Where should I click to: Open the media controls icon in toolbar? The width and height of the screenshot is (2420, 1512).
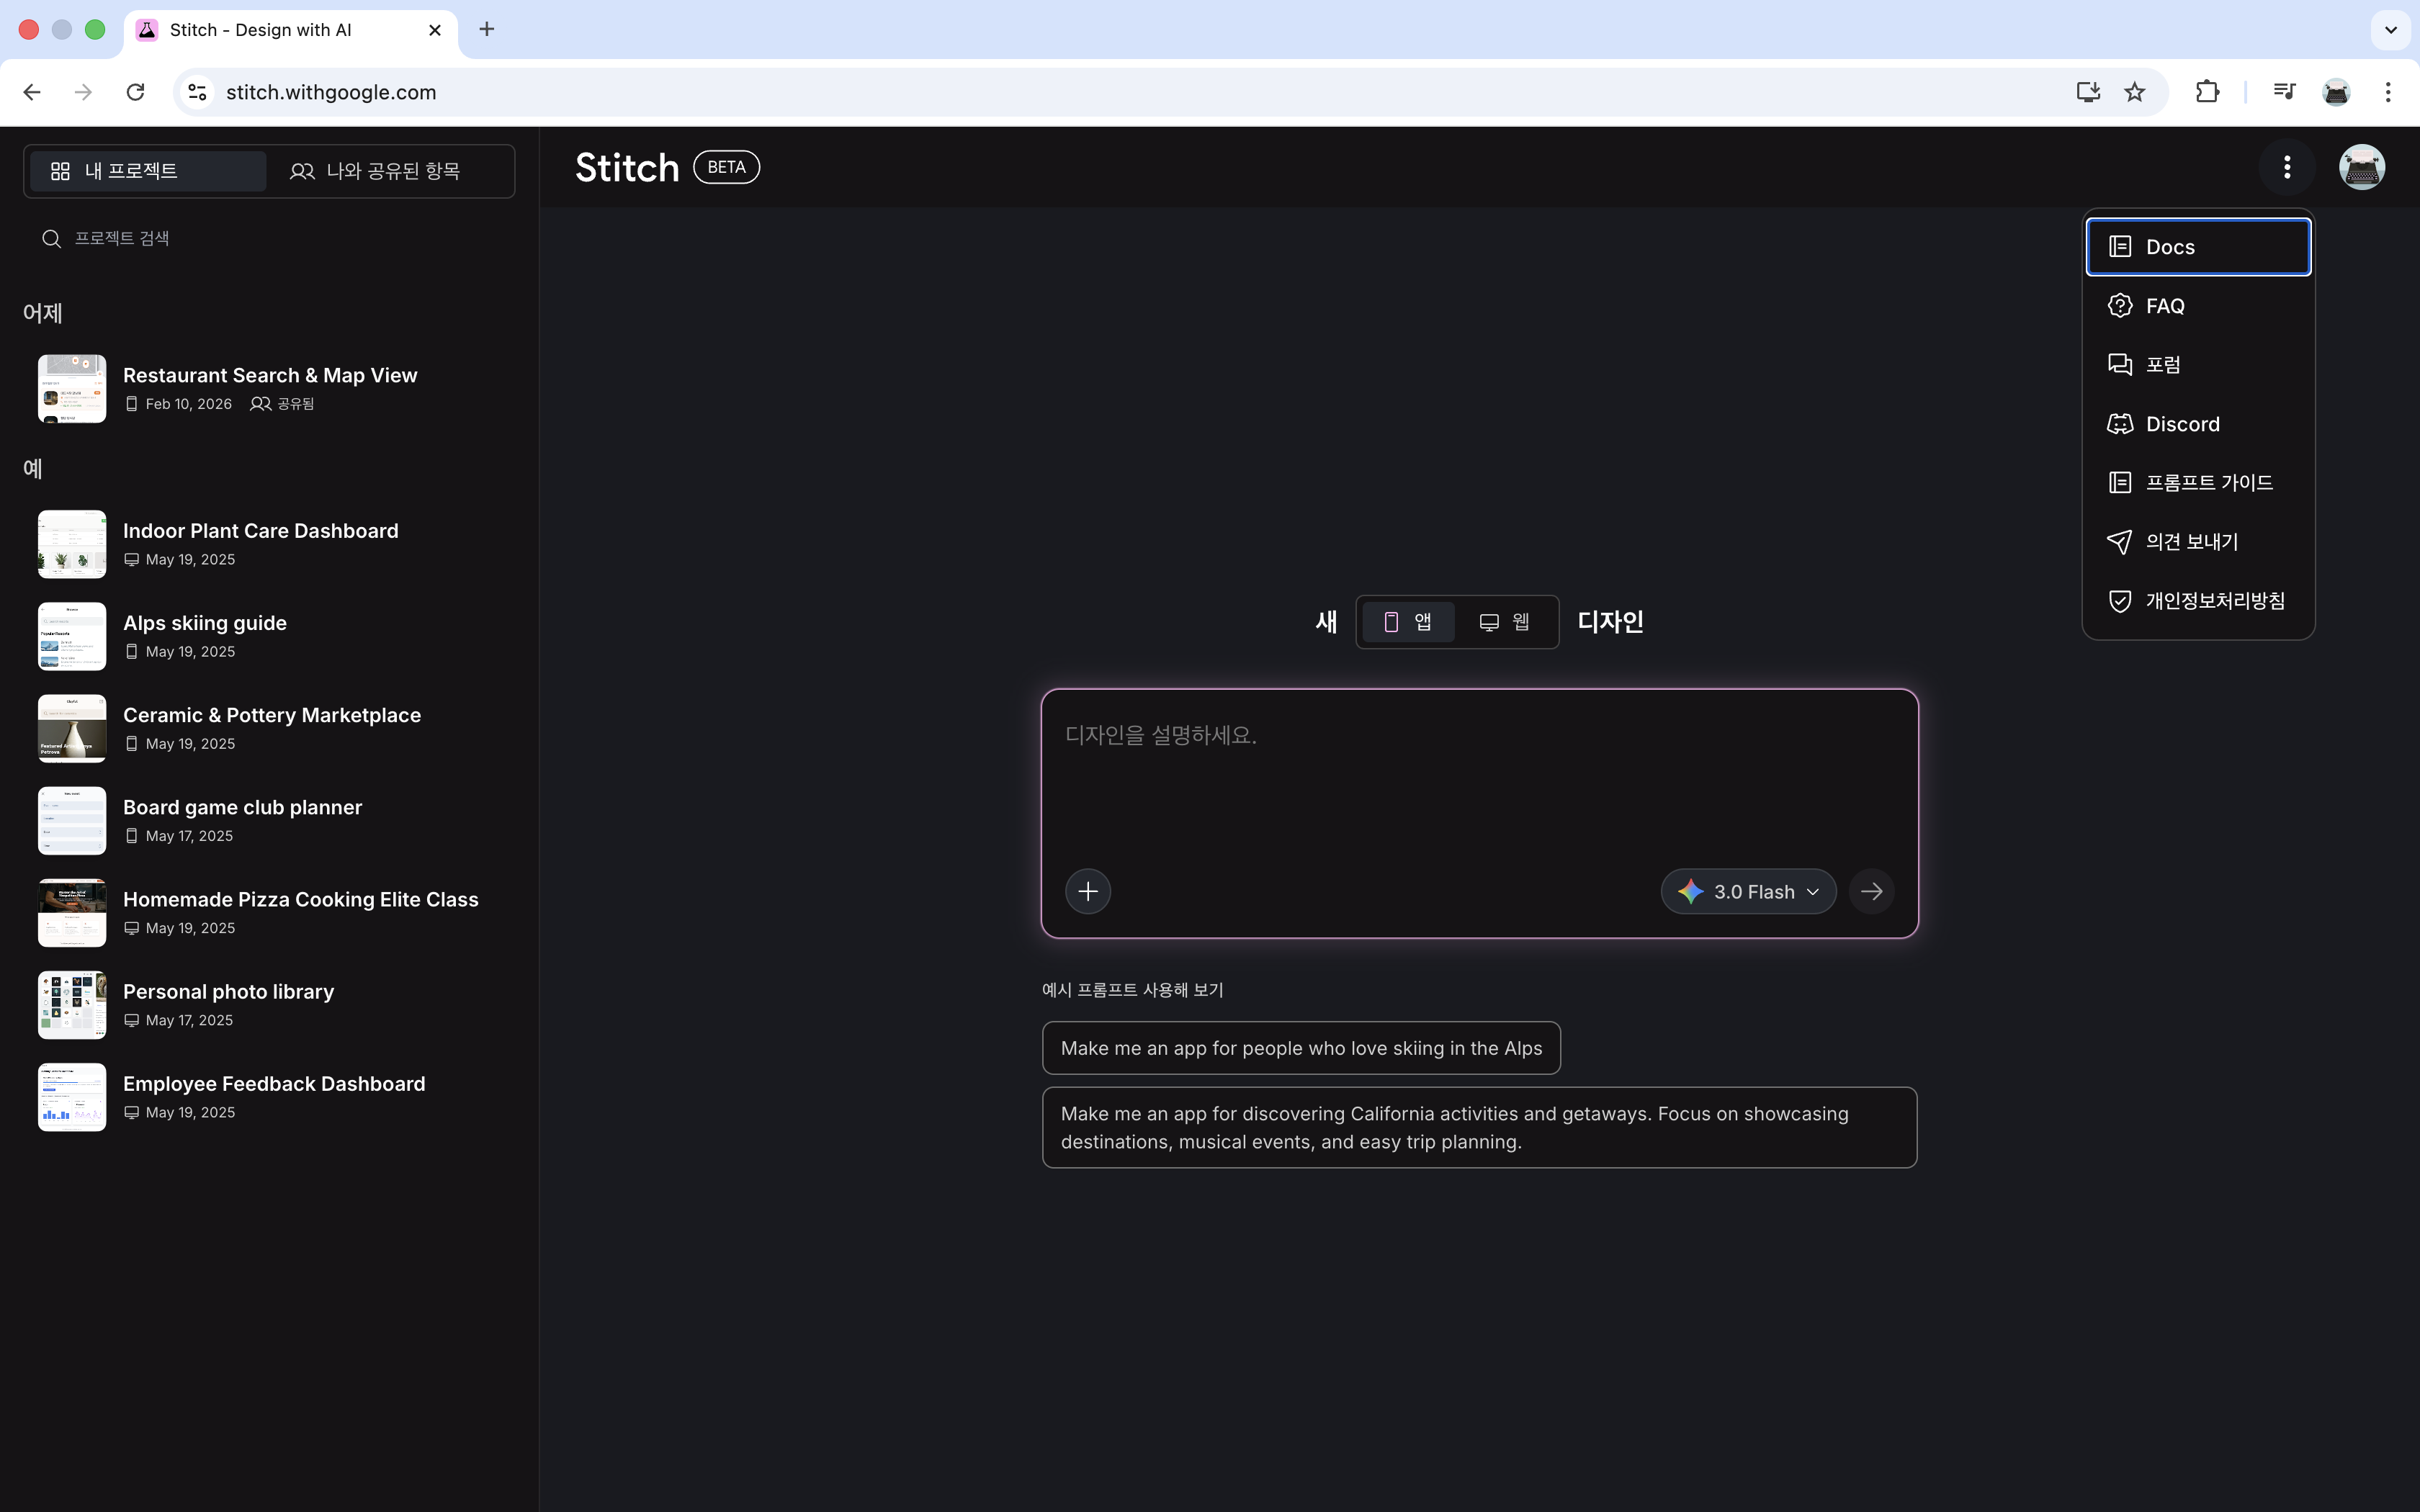[2284, 92]
